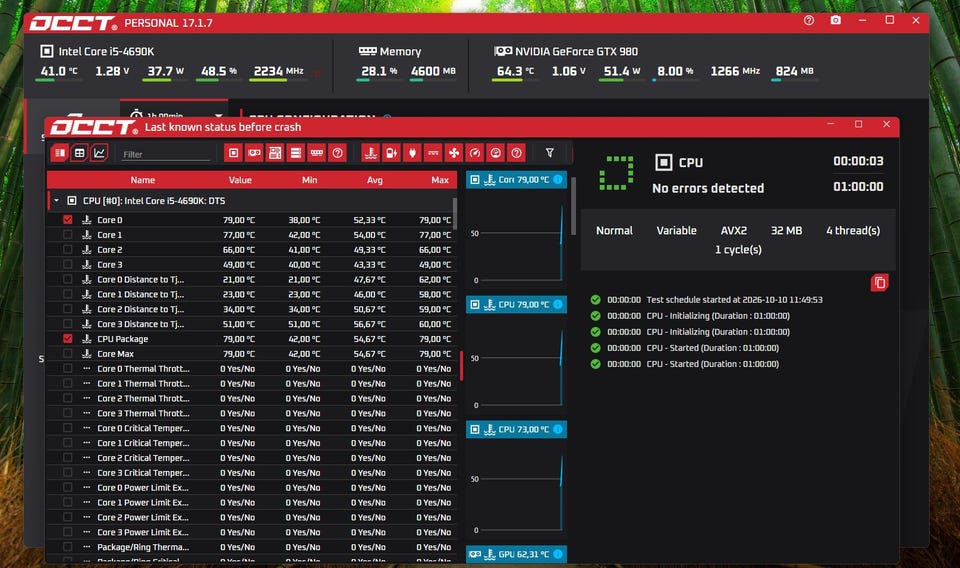Select the CPU 79,00 °C graph header
Screen dimensions: 960x568
point(516,304)
